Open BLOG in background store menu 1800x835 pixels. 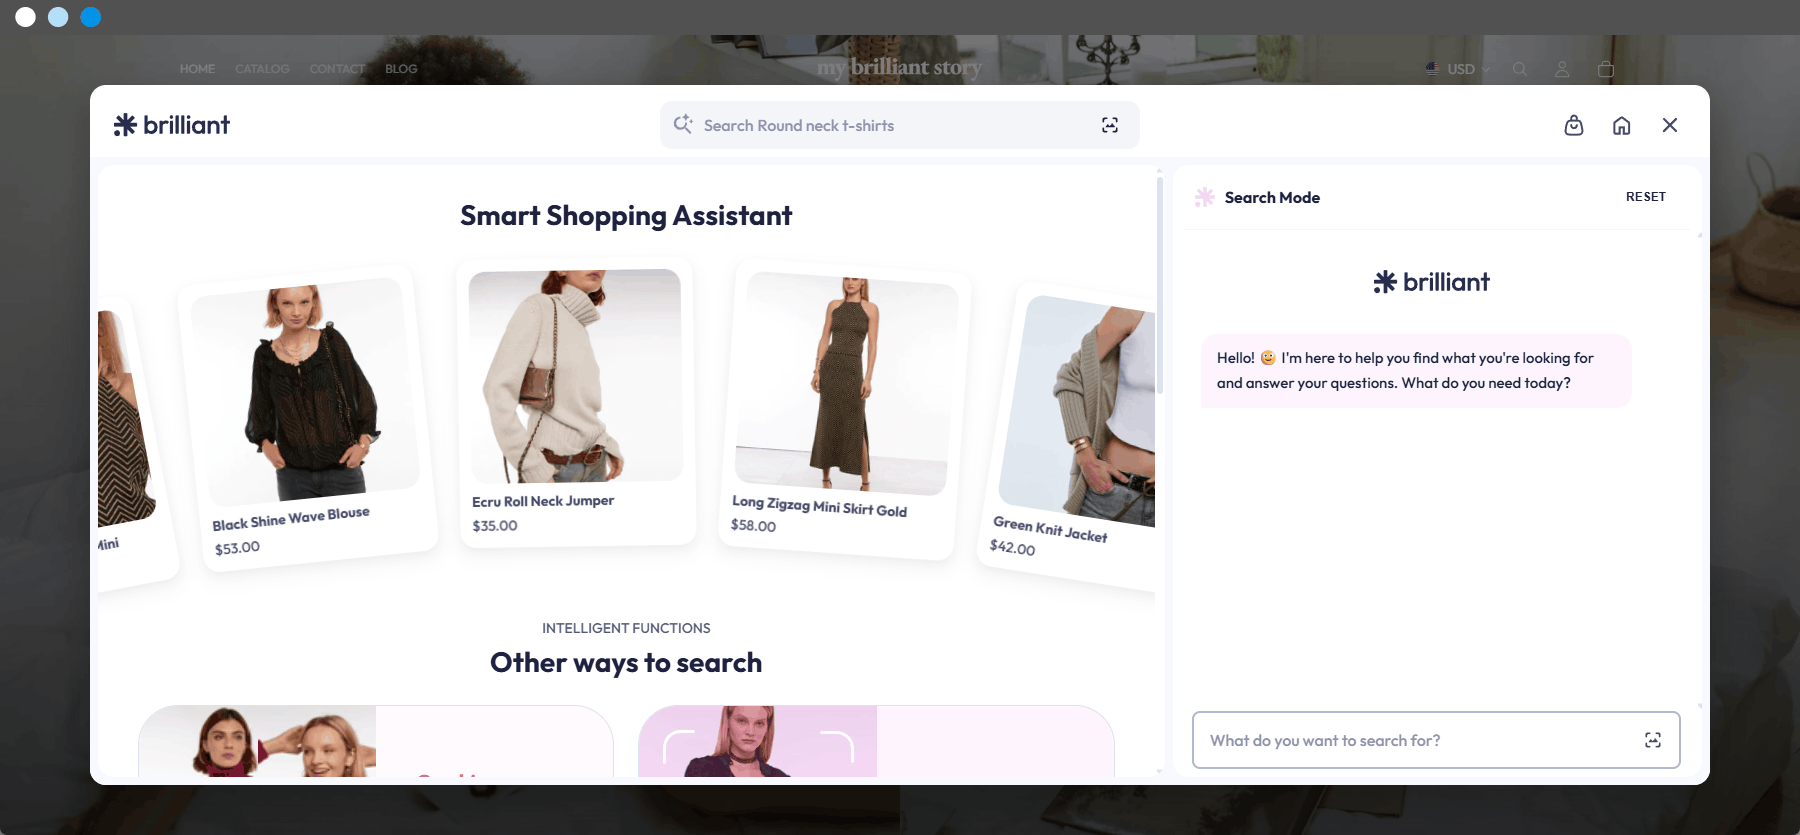coord(401,69)
